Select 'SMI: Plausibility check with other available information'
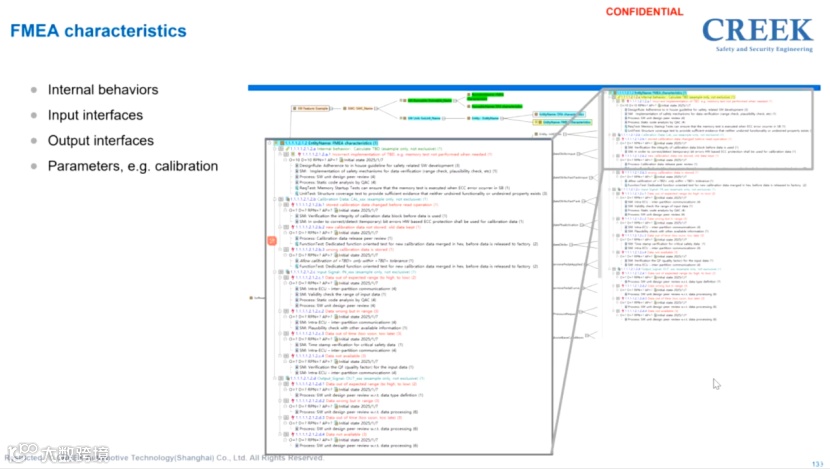This screenshot has width=830, height=470. [x=351, y=328]
